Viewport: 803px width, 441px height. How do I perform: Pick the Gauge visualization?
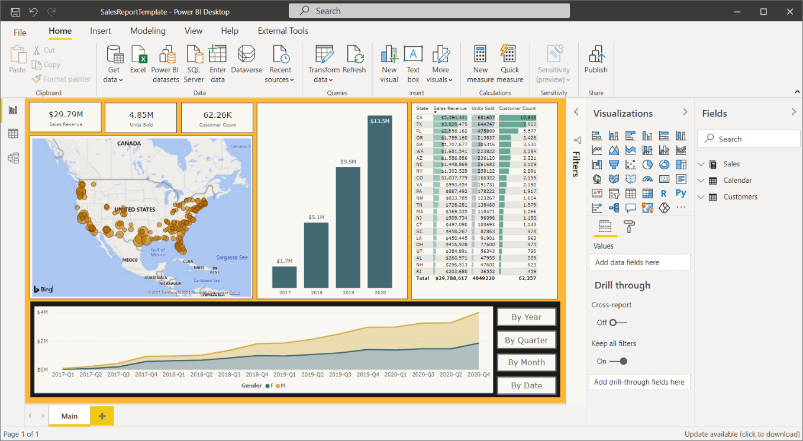647,179
